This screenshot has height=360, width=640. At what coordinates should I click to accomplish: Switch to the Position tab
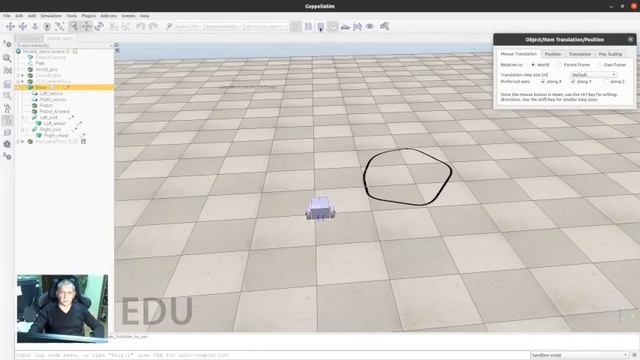(x=553, y=54)
